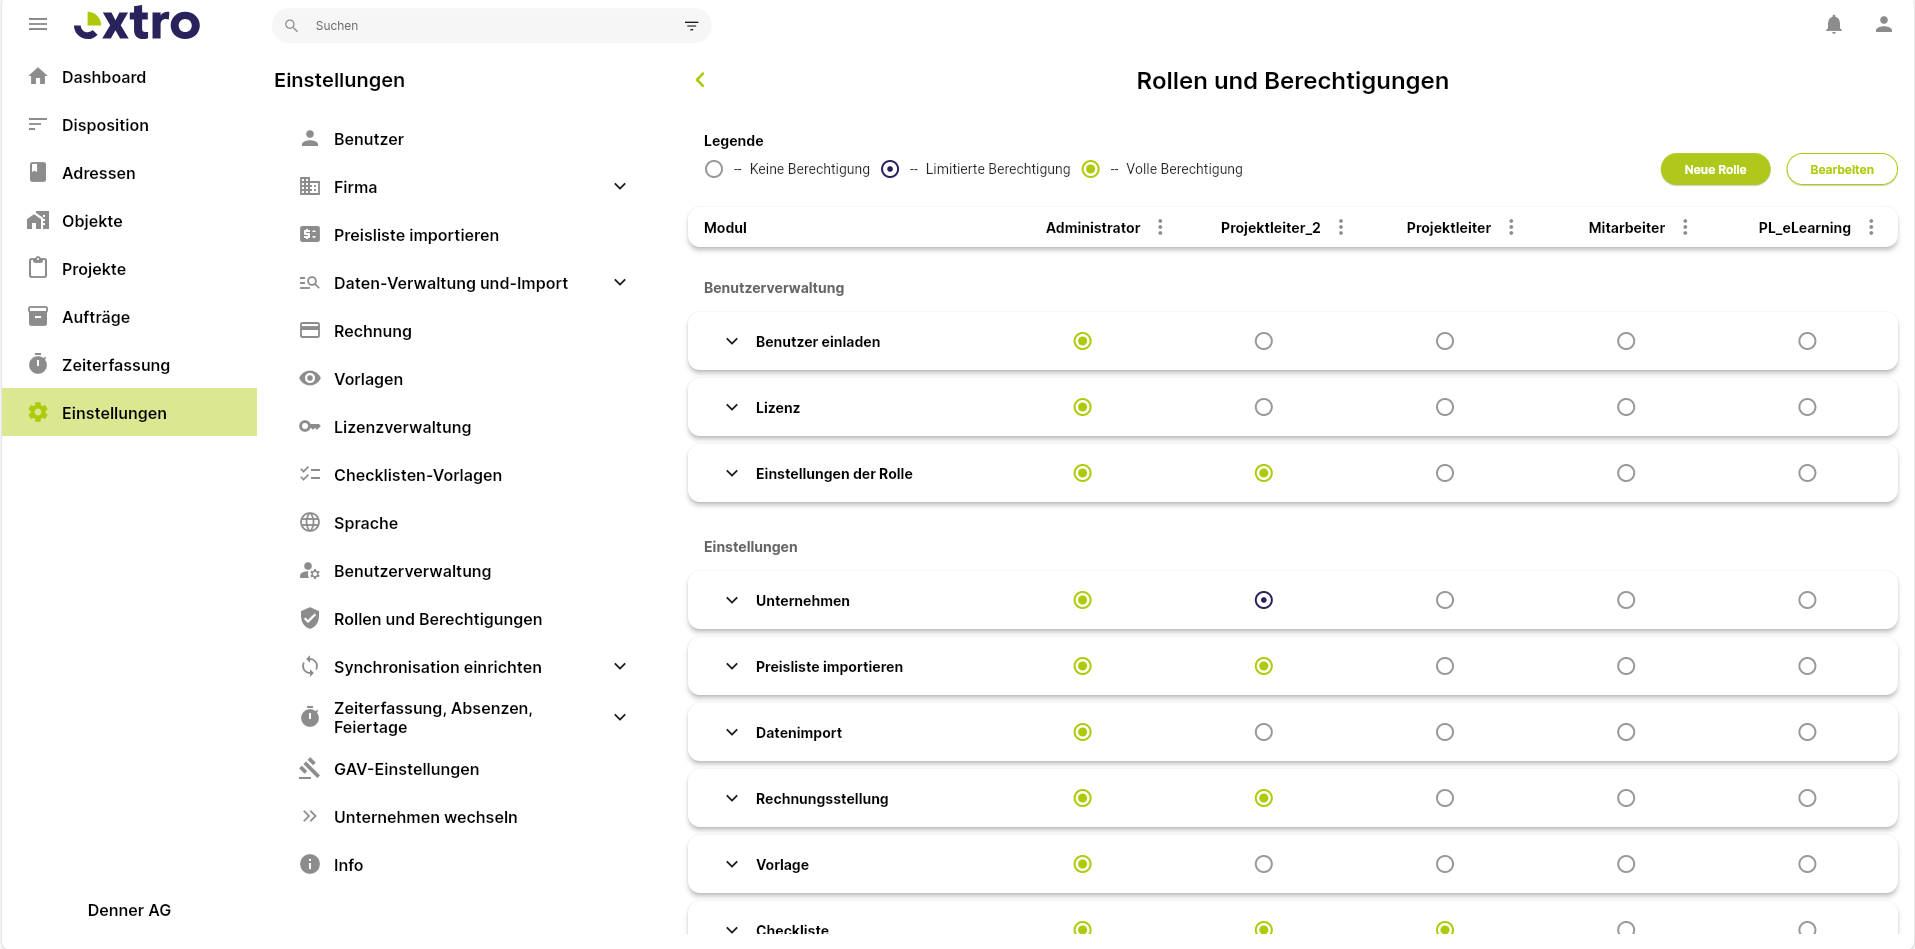Image resolution: width=1915 pixels, height=949 pixels.
Task: Click the Zeiterfassung stopwatch icon in sidebar
Action: (38, 364)
